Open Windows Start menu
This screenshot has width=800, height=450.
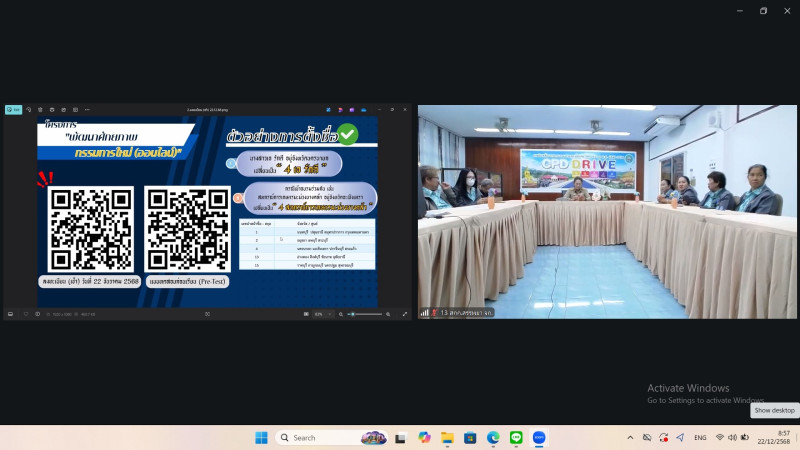261,438
